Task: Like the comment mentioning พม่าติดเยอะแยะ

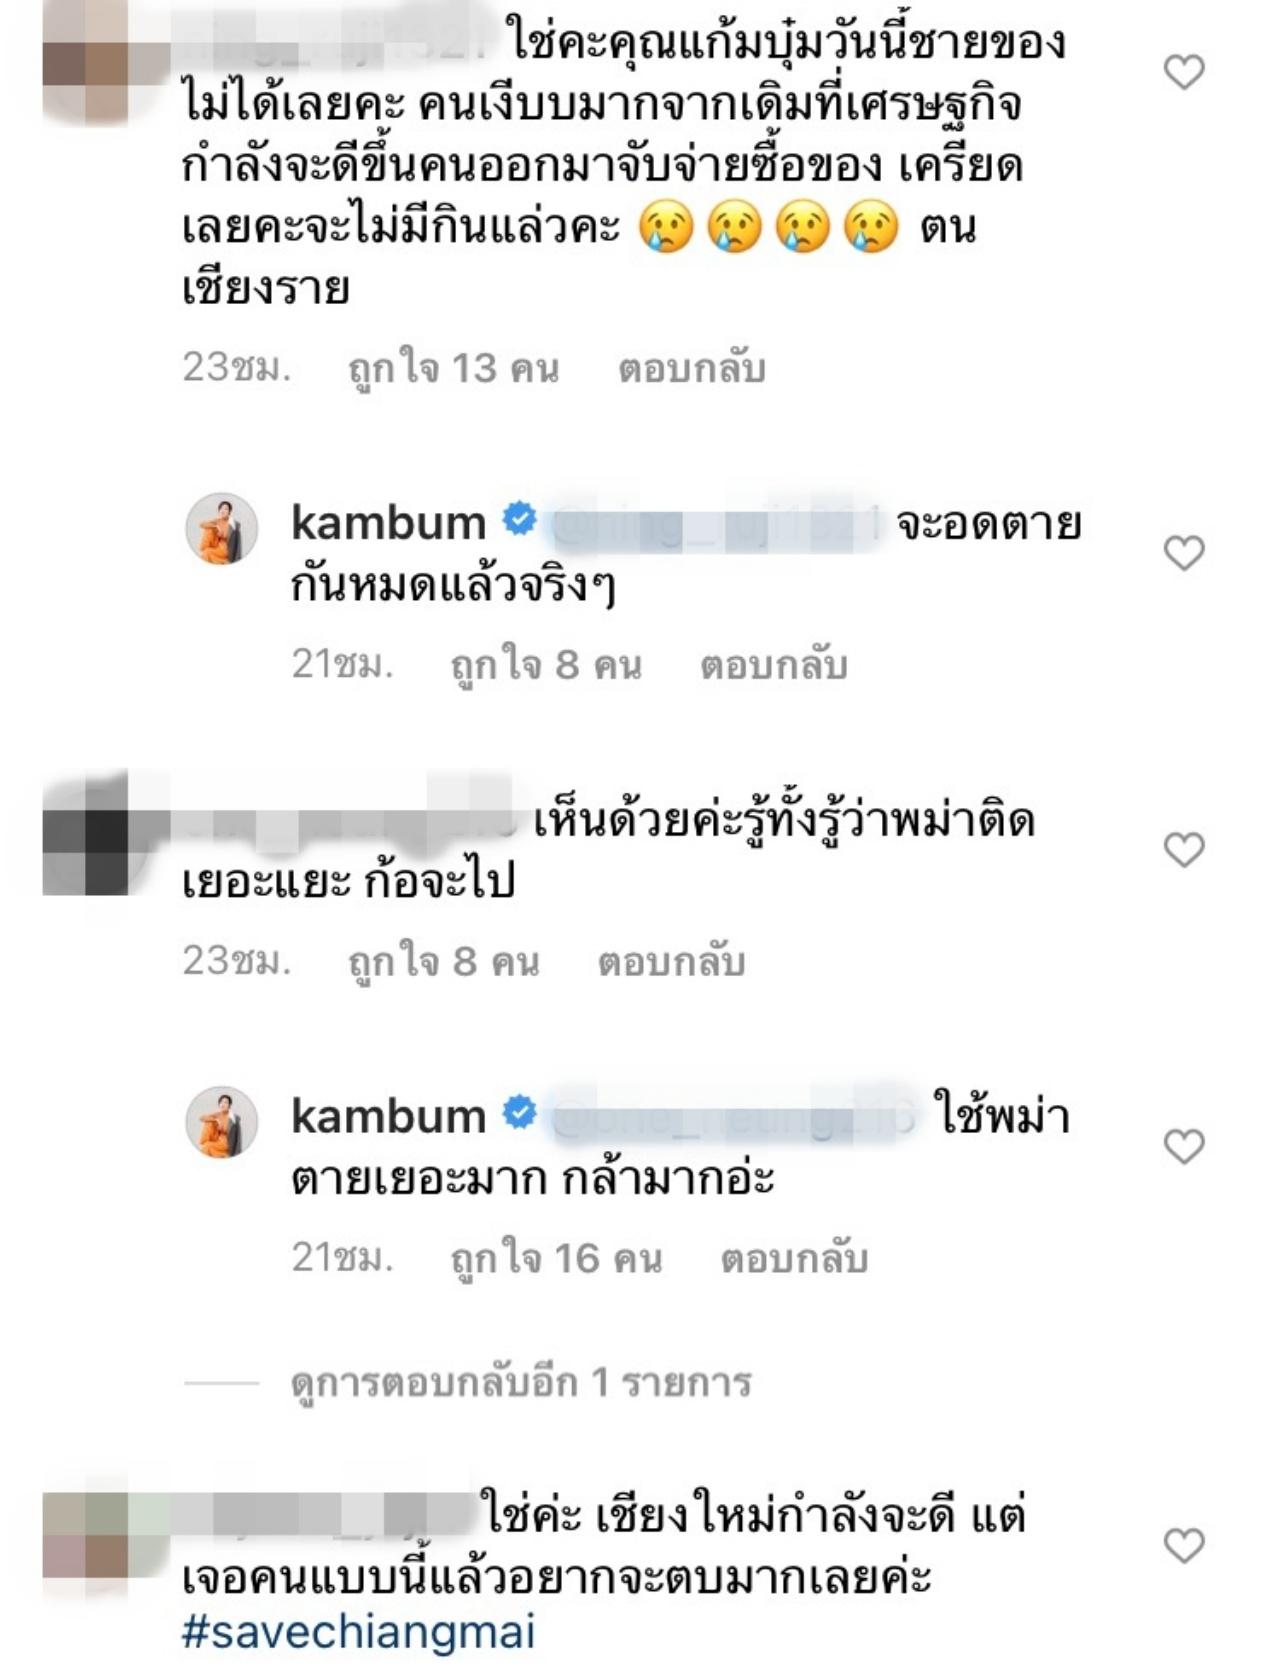Action: (1185, 850)
